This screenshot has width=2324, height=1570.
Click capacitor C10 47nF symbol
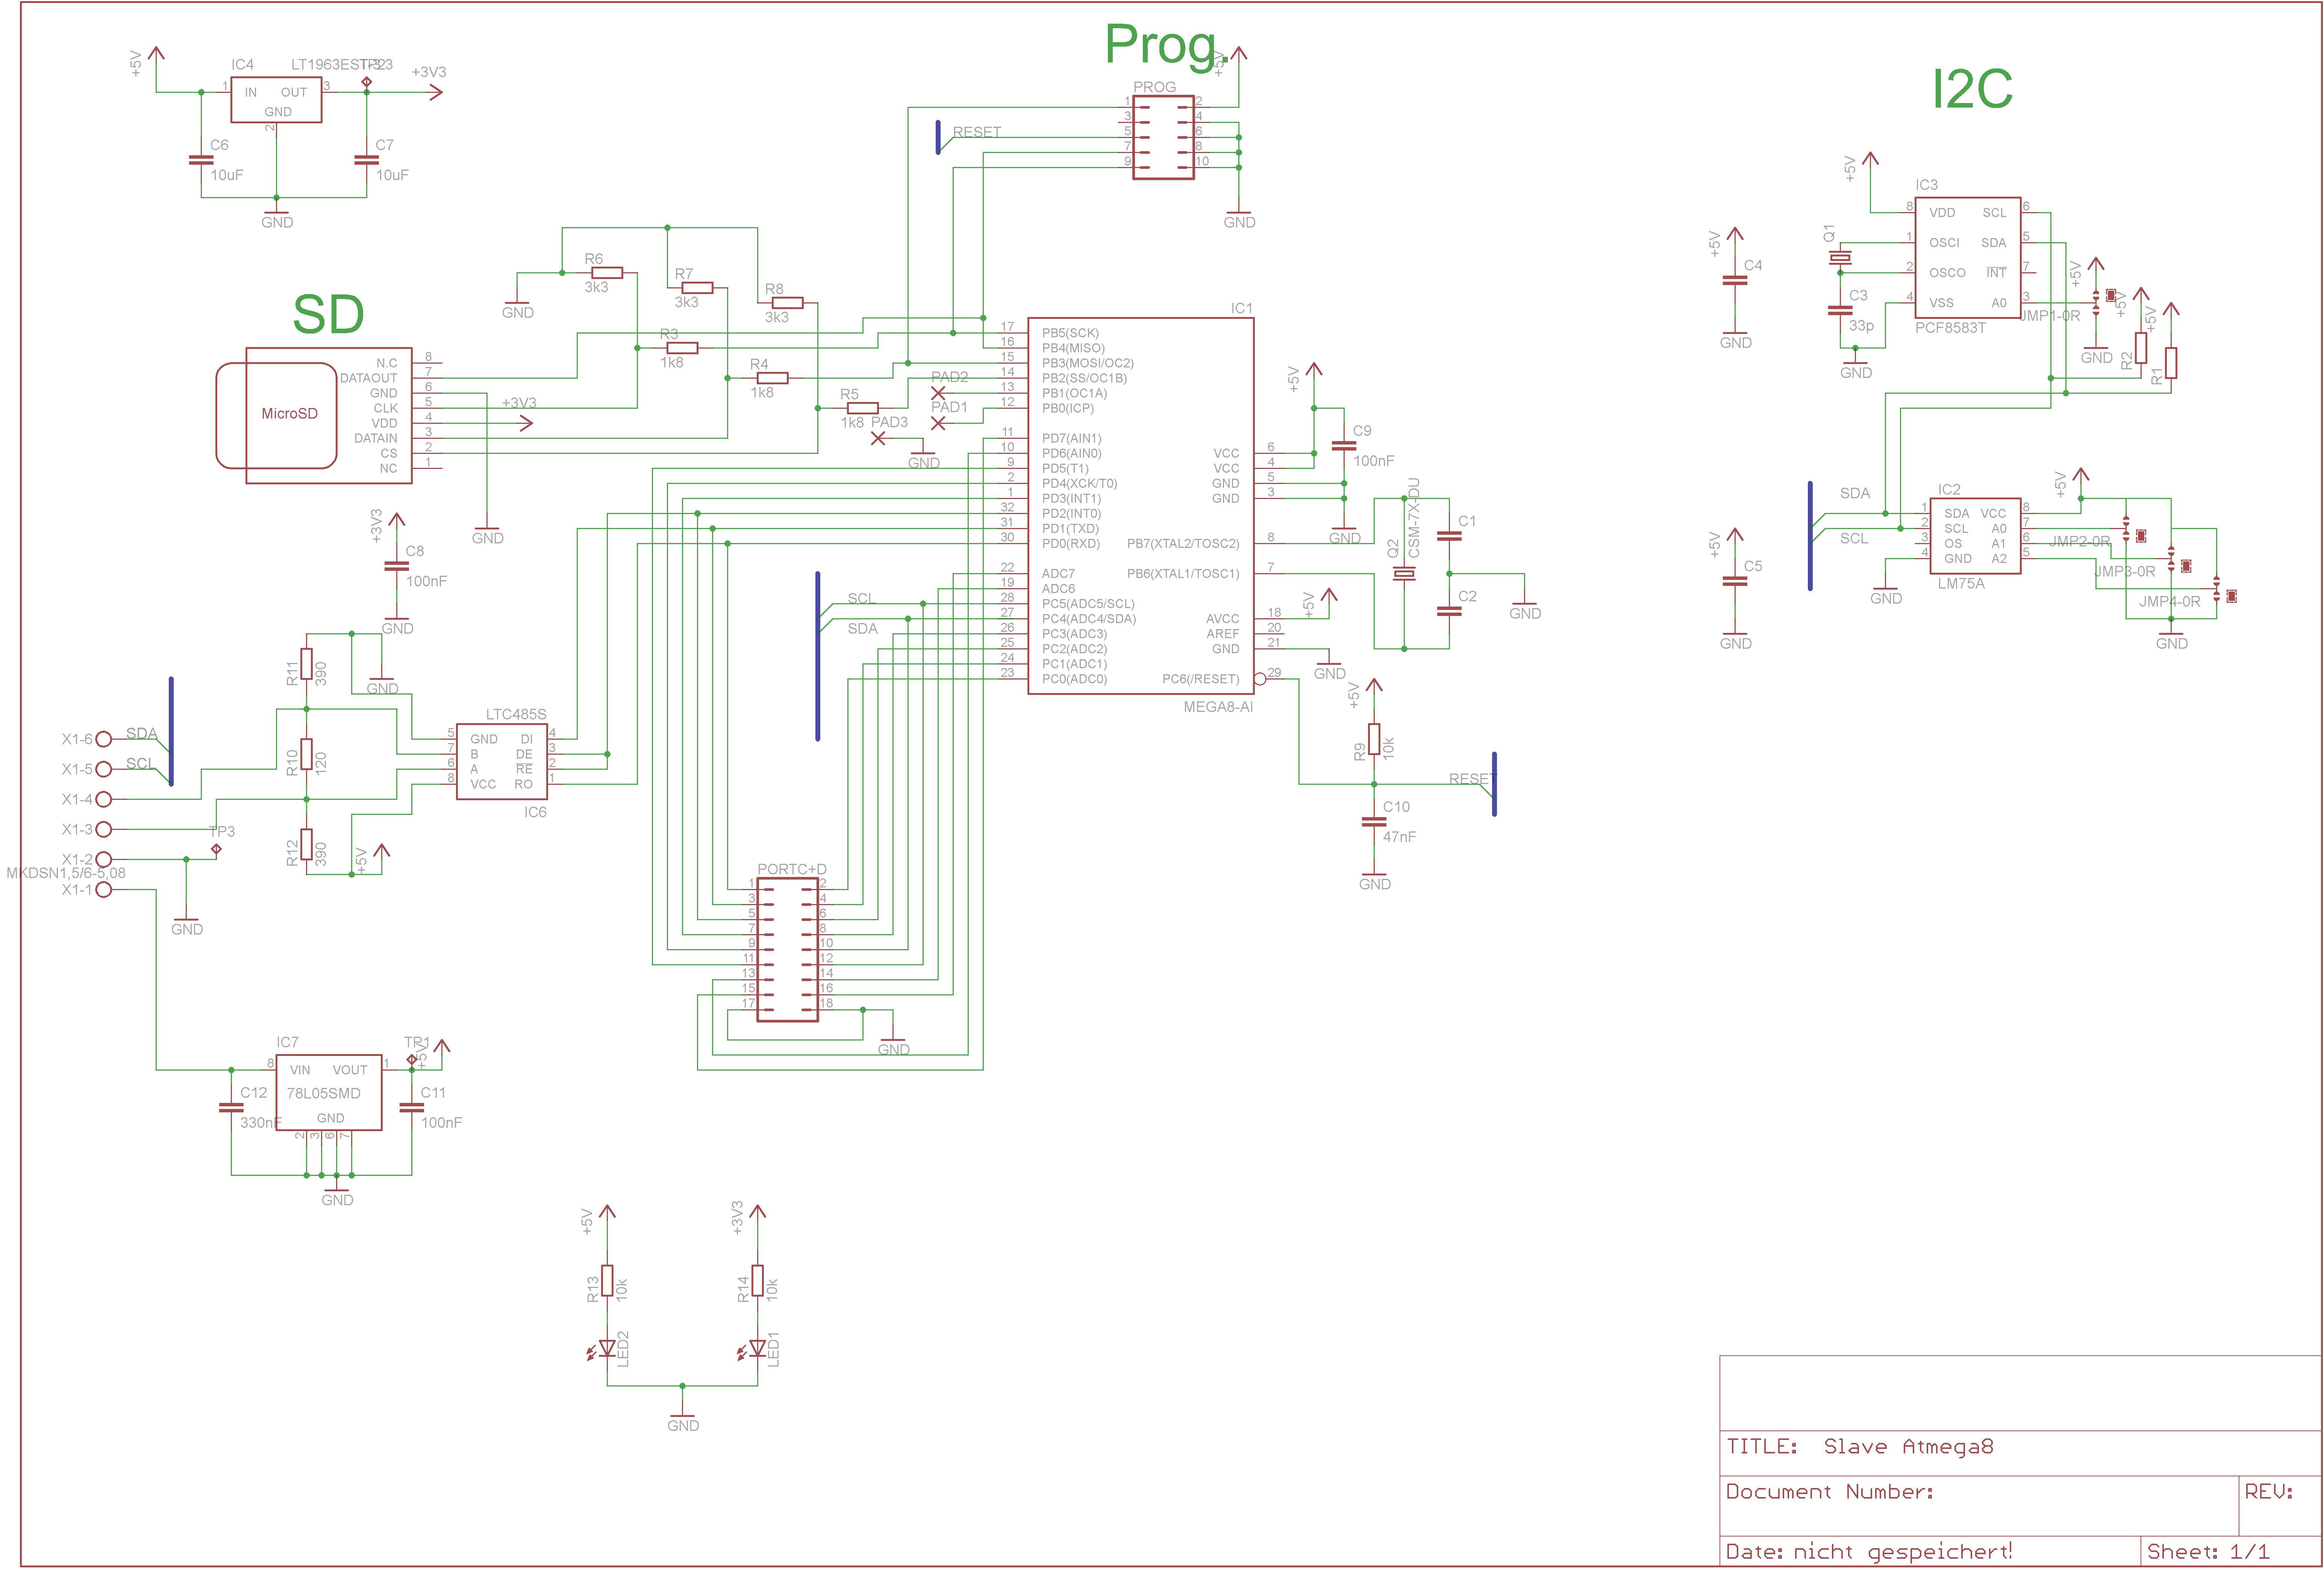(x=1374, y=822)
